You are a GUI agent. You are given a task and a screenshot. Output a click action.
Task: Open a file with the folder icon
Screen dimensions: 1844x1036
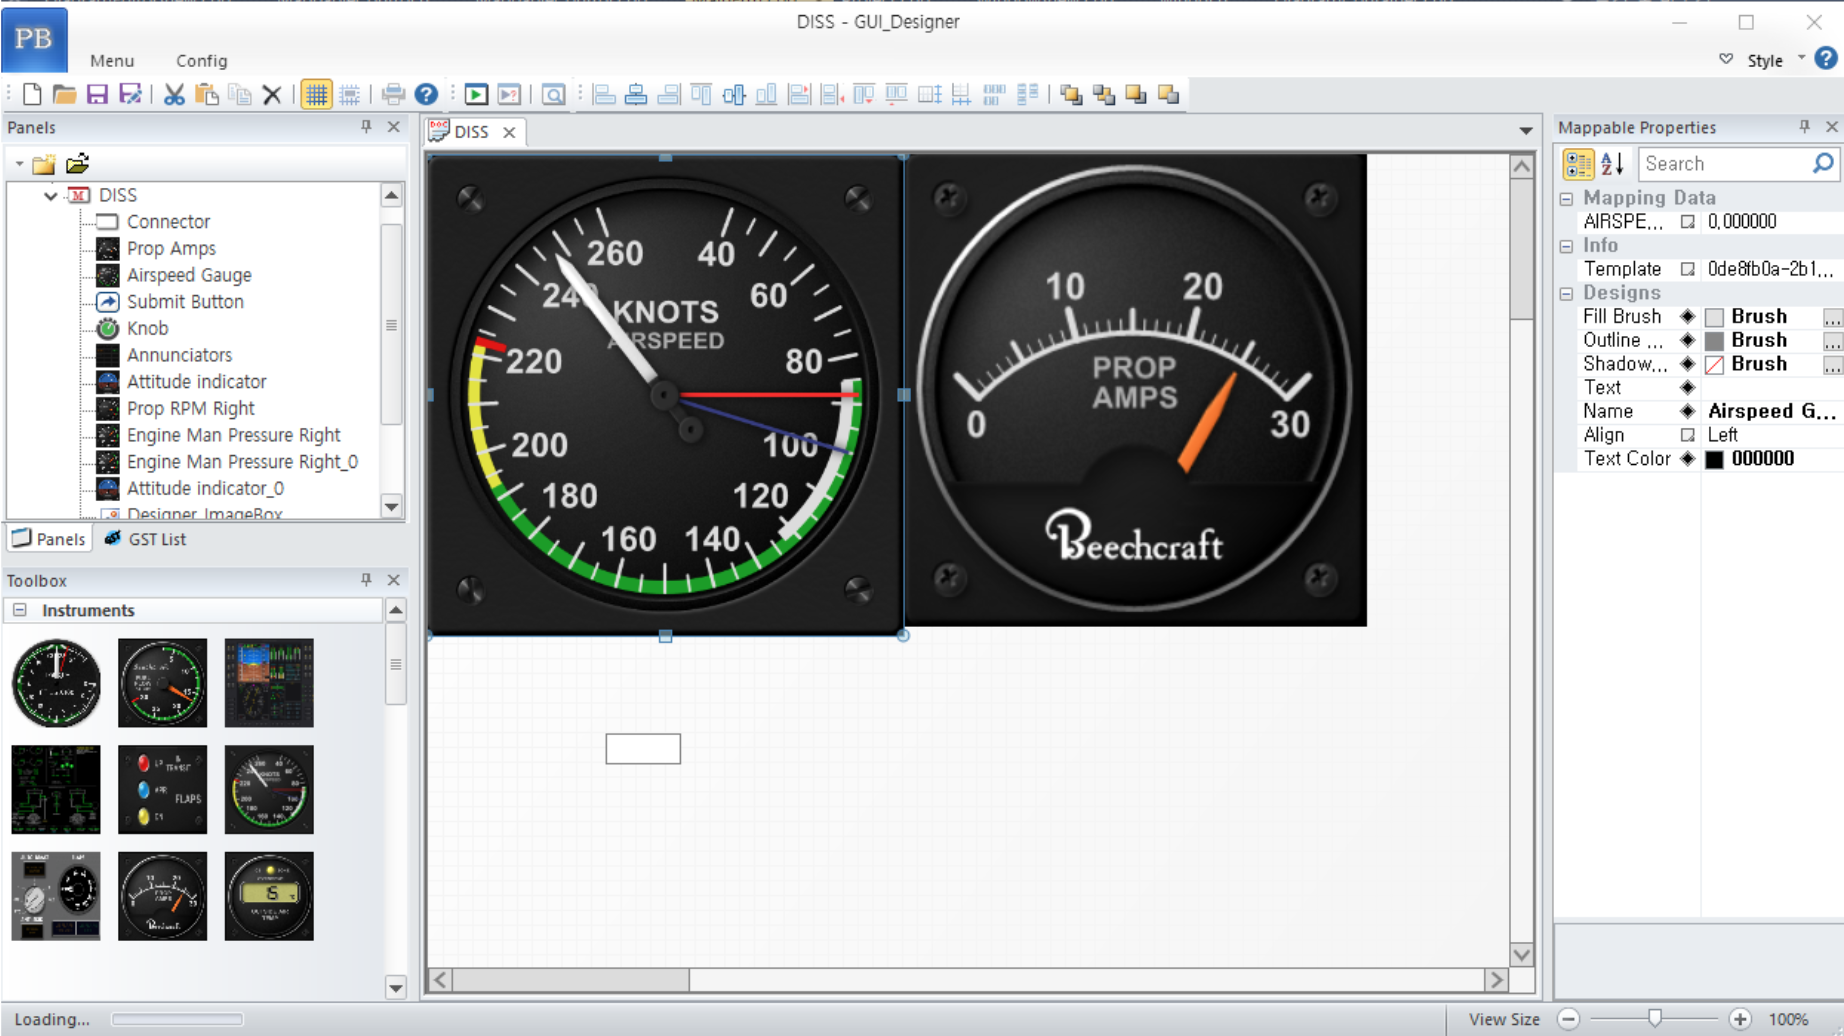tap(64, 94)
